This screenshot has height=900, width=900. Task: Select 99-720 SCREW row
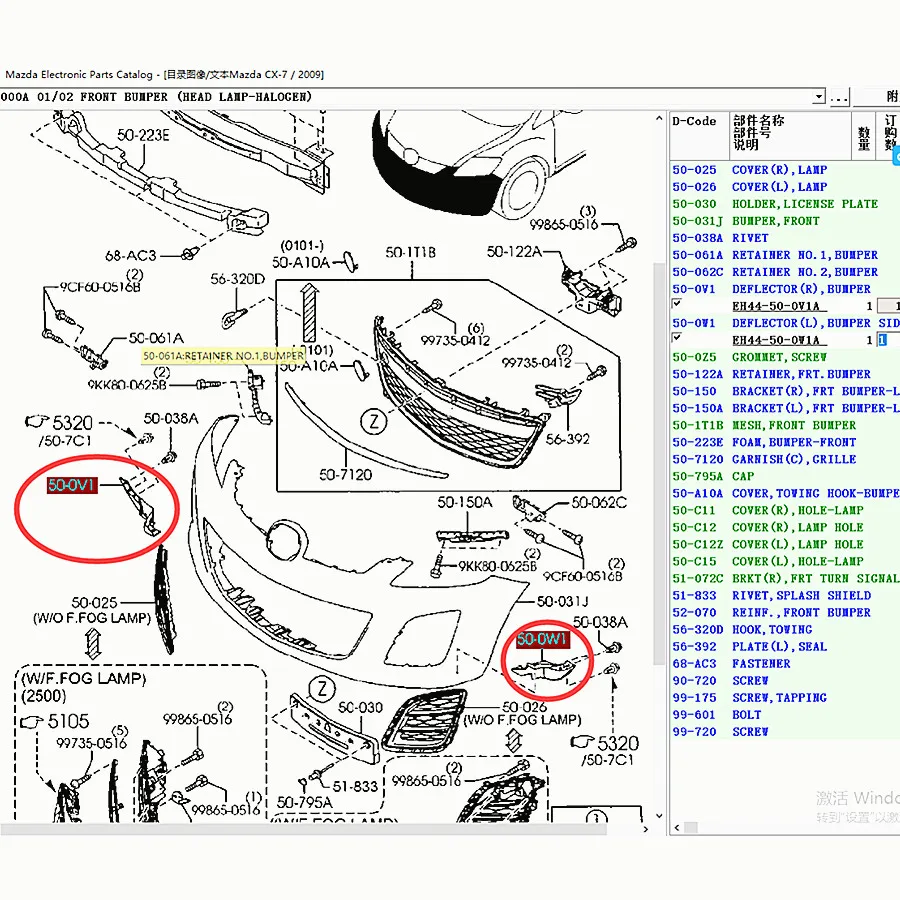(x=785, y=732)
